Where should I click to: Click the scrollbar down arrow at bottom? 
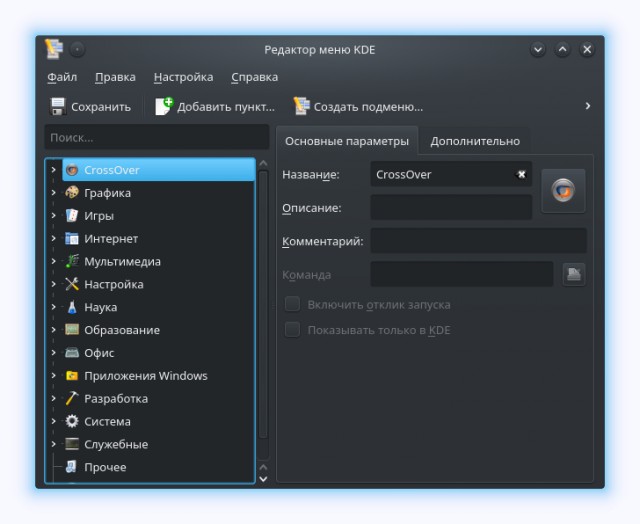pyautogui.click(x=263, y=479)
